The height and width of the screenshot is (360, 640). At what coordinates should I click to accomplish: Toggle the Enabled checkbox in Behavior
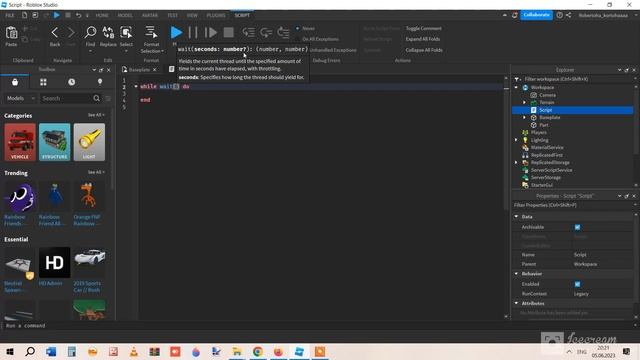[578, 284]
